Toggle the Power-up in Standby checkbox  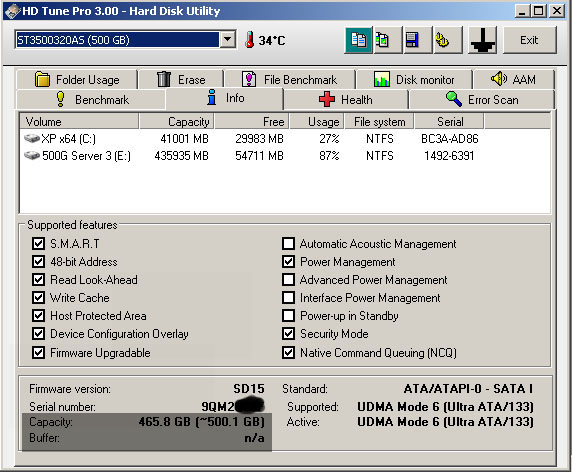pyautogui.click(x=289, y=316)
